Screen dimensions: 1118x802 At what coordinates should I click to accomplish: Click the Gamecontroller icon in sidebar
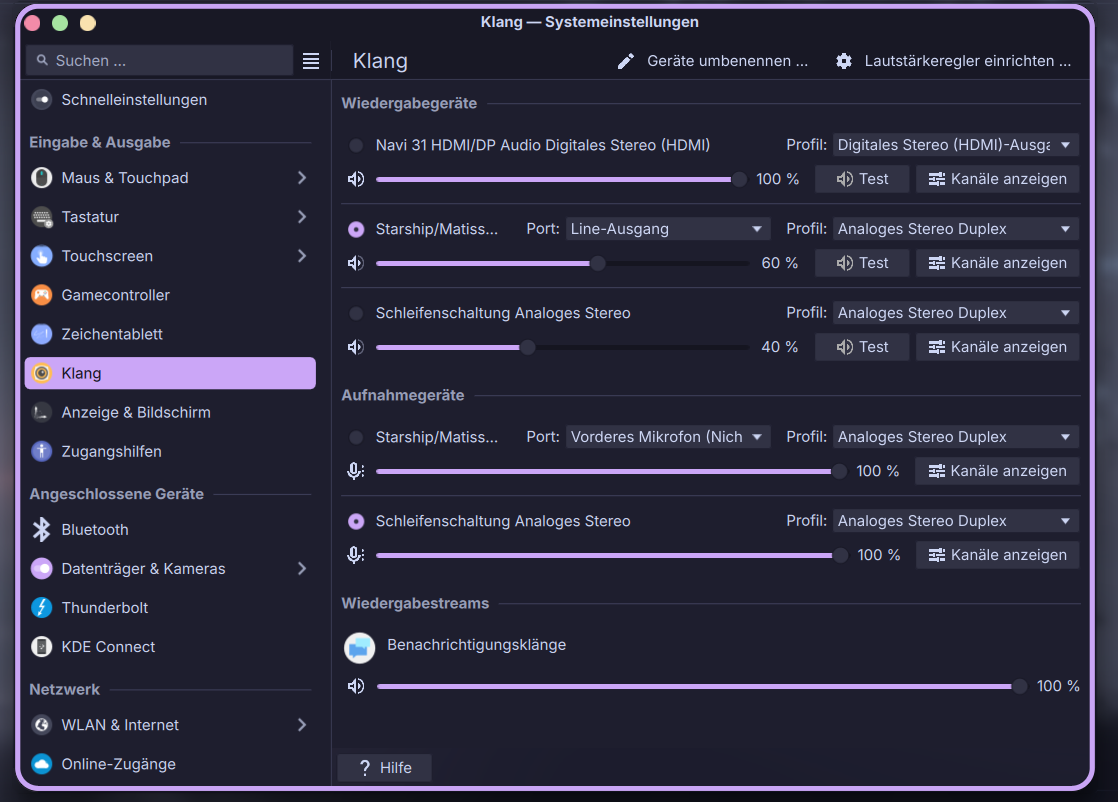point(42,295)
